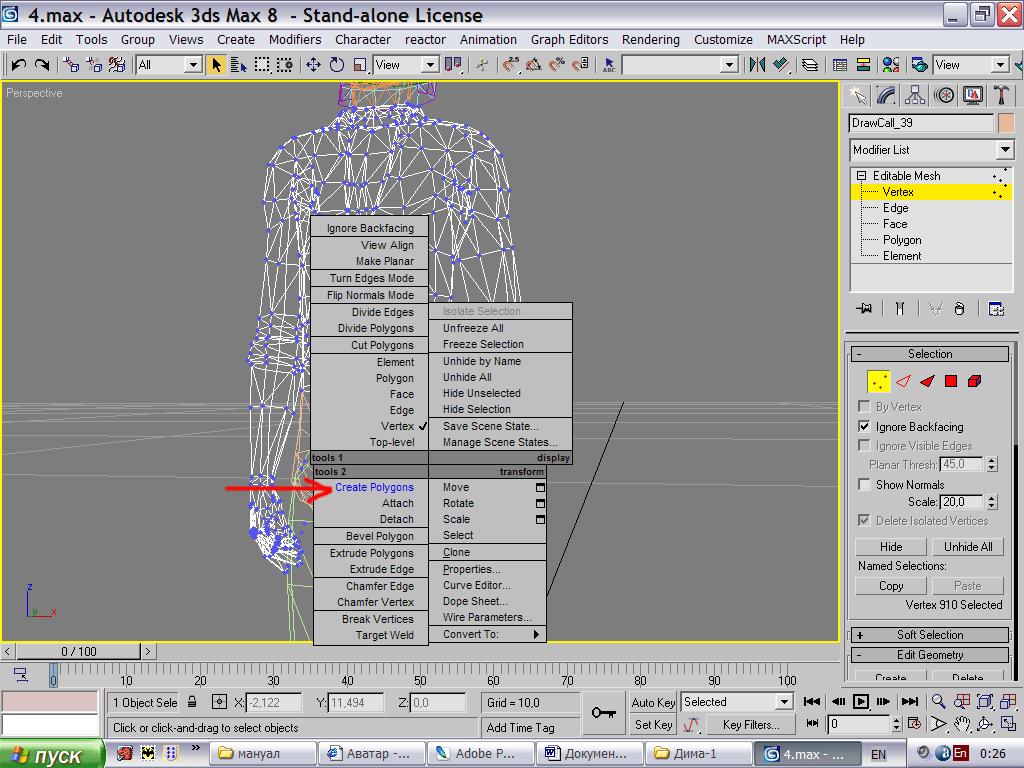Click the Redo arrow icon
Screen dimensions: 1024x768
pos(42,65)
